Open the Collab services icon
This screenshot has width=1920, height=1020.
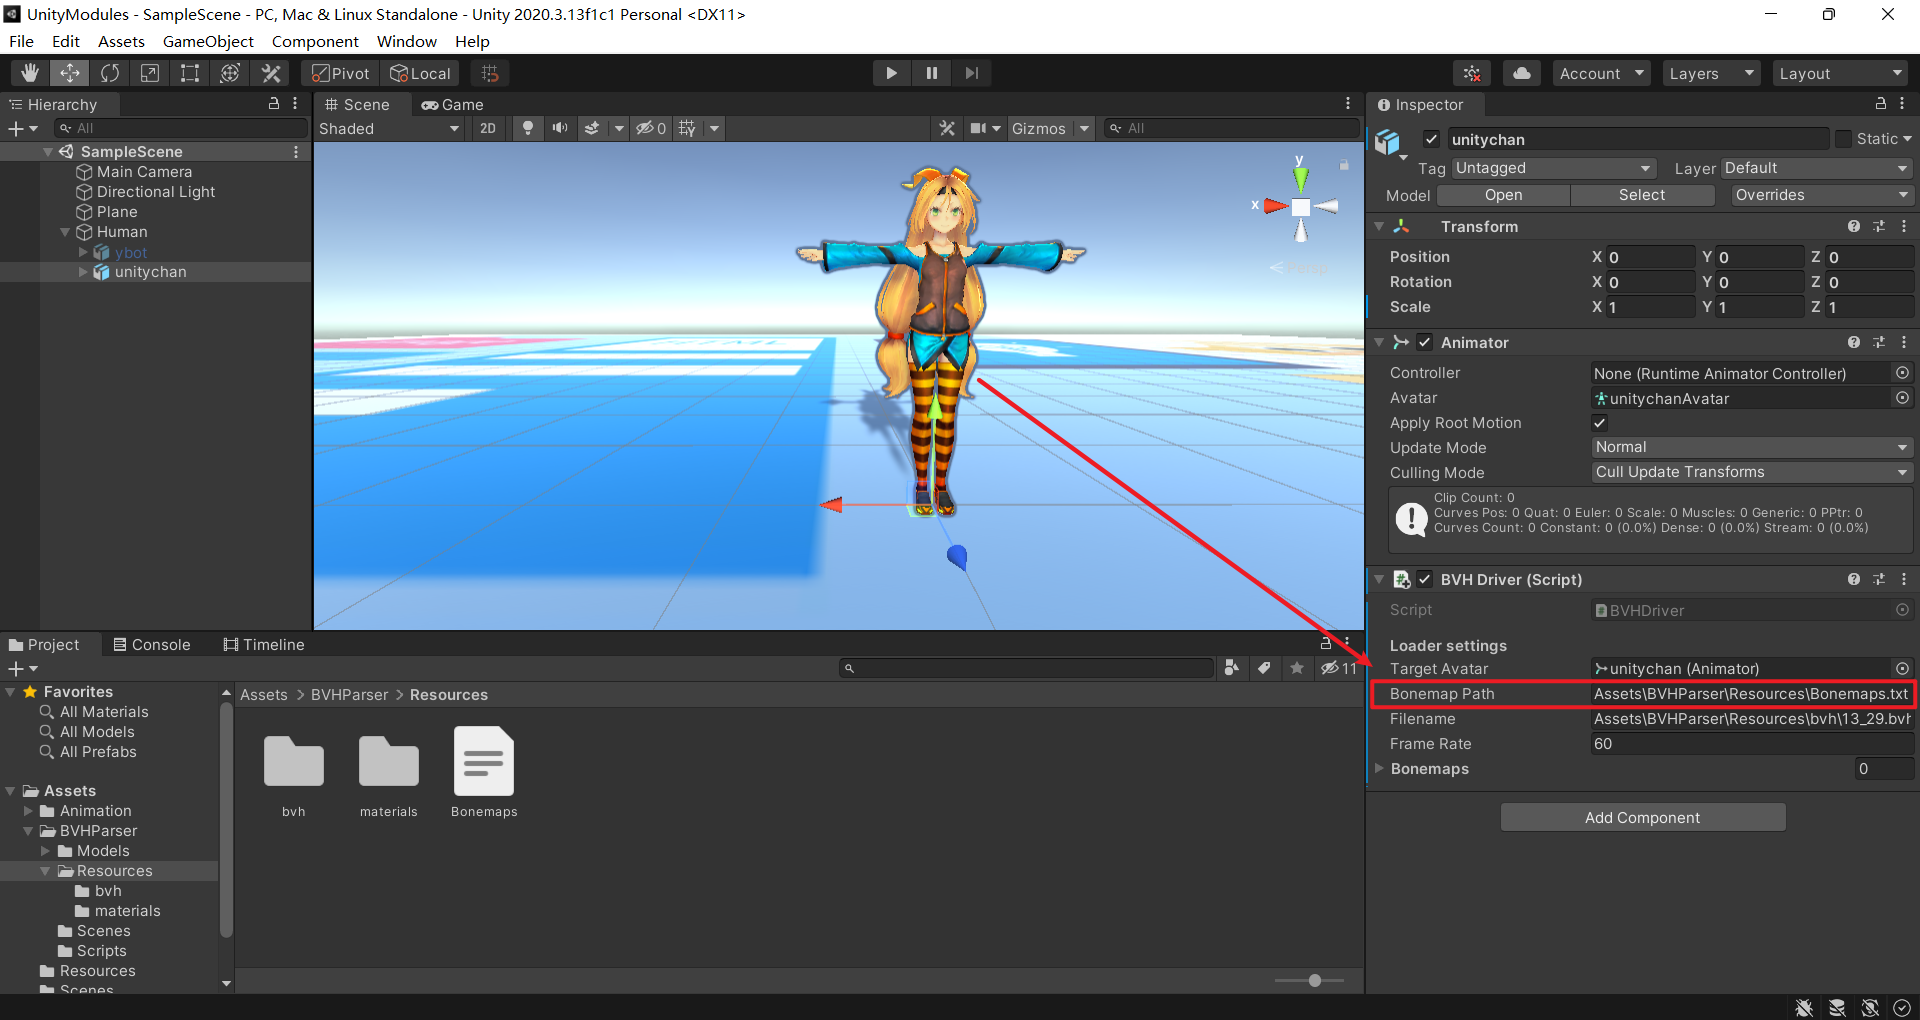pyautogui.click(x=1472, y=73)
